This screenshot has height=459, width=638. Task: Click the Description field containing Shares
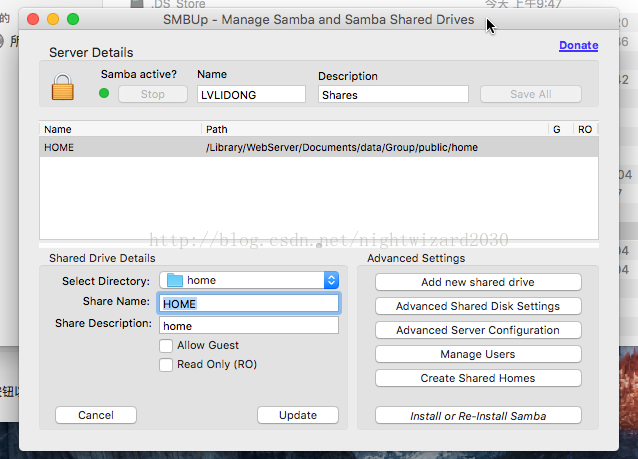393,94
